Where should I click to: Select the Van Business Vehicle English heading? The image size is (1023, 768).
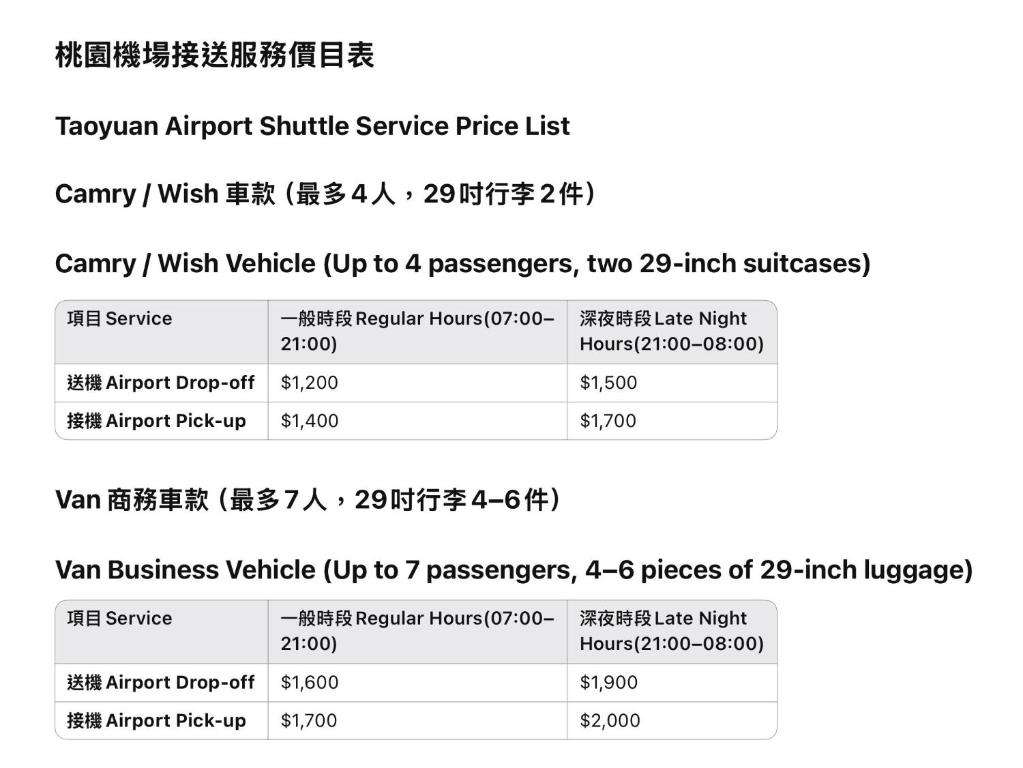[x=514, y=570]
